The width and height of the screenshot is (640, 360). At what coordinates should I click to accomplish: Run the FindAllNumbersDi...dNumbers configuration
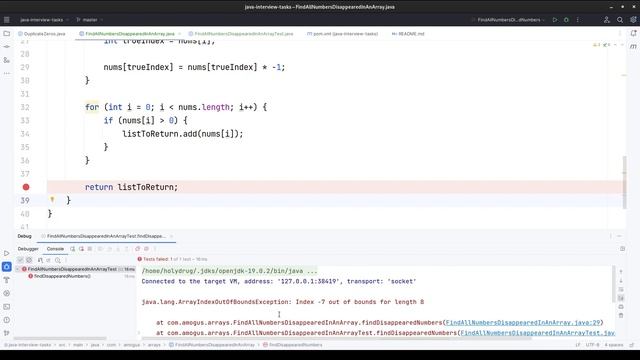click(x=555, y=20)
